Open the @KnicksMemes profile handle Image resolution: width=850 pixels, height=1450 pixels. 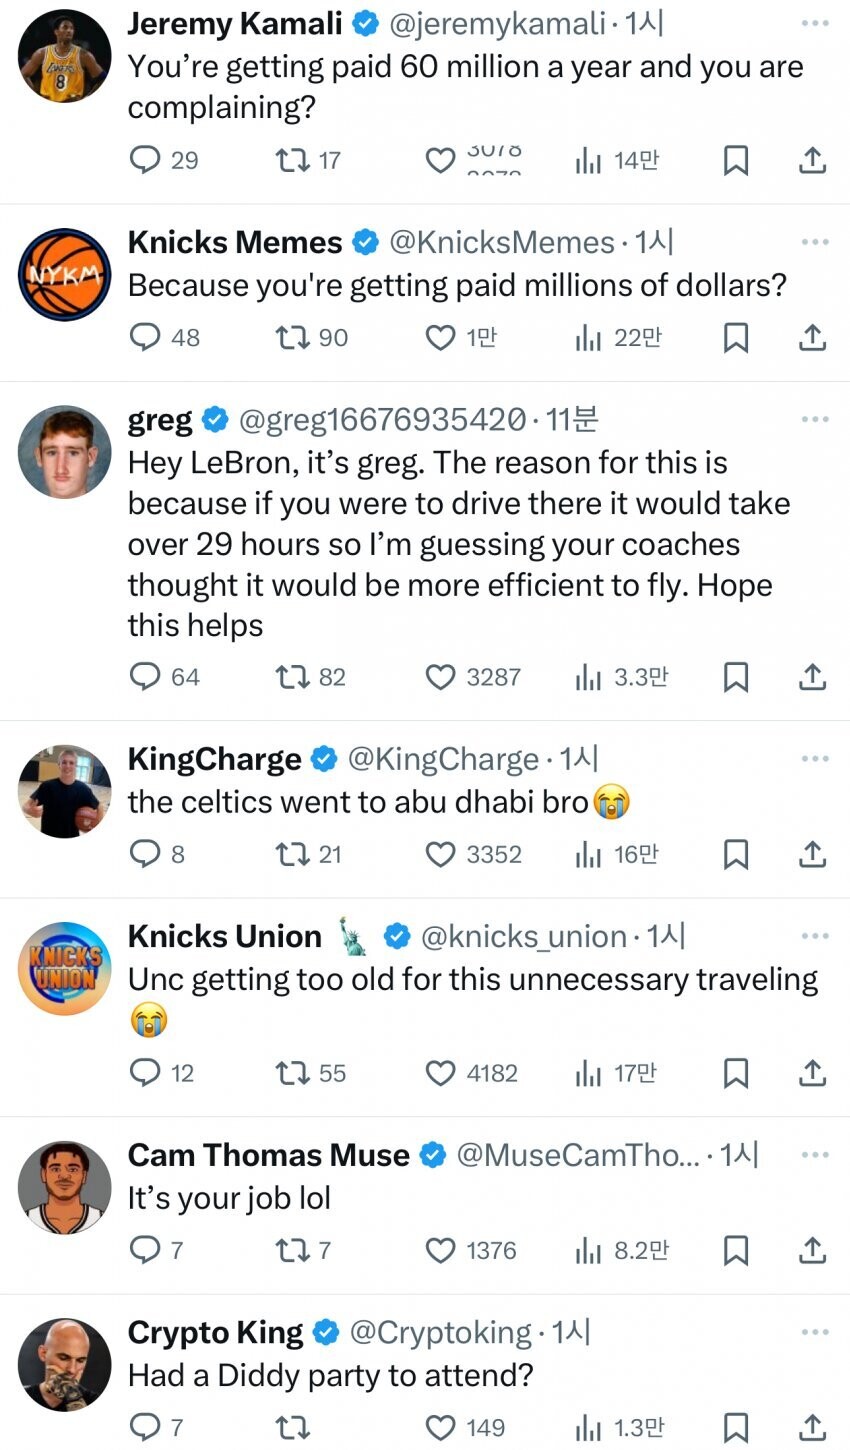(x=500, y=242)
